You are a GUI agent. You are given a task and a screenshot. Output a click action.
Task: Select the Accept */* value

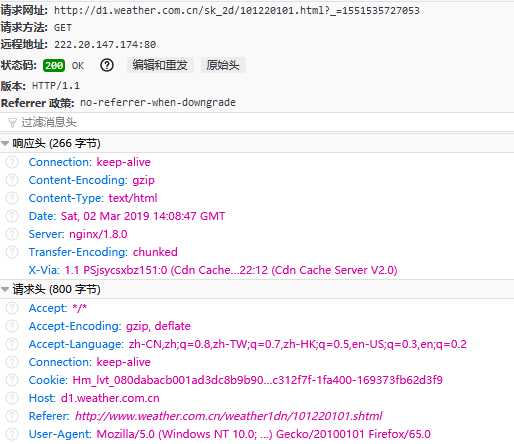click(x=79, y=308)
